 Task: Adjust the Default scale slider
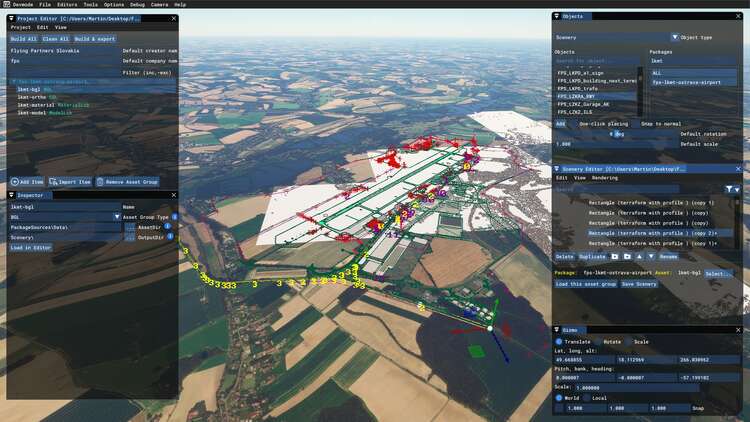(616, 144)
